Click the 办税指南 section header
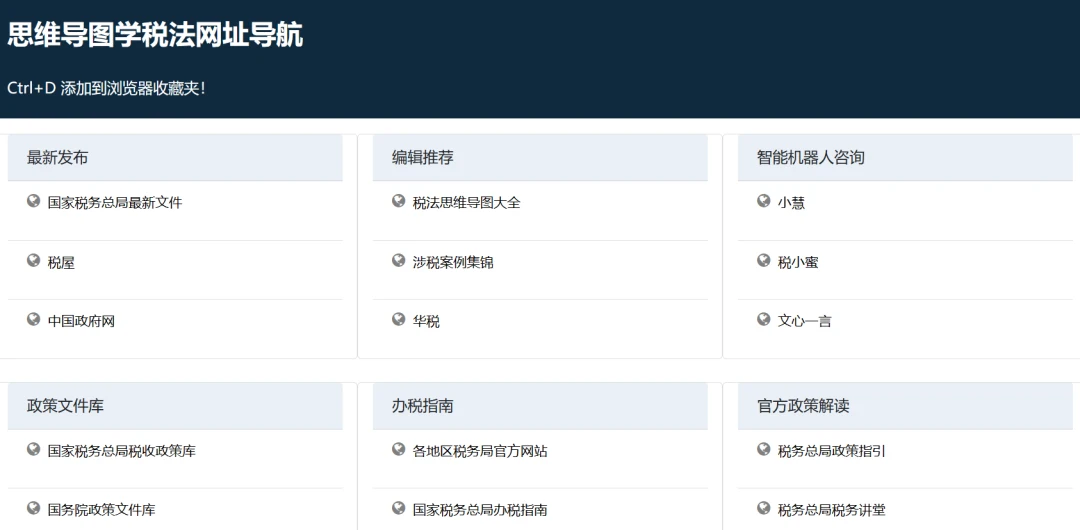The height and width of the screenshot is (530, 1080). [x=540, y=407]
